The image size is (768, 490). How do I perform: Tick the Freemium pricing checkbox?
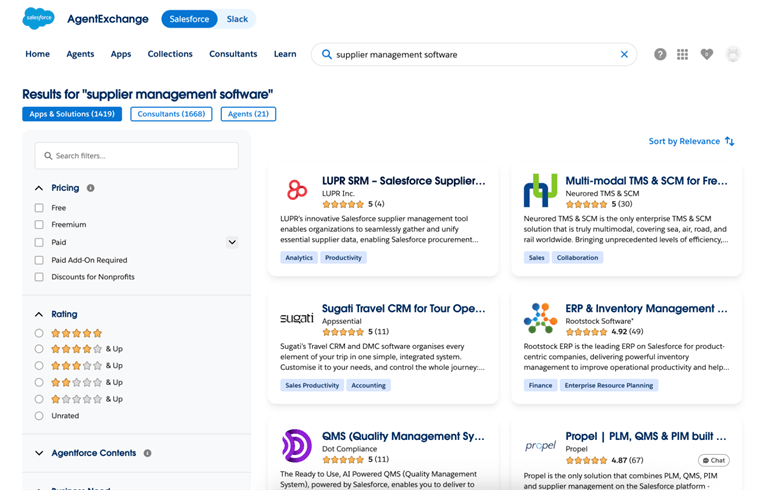click(39, 224)
